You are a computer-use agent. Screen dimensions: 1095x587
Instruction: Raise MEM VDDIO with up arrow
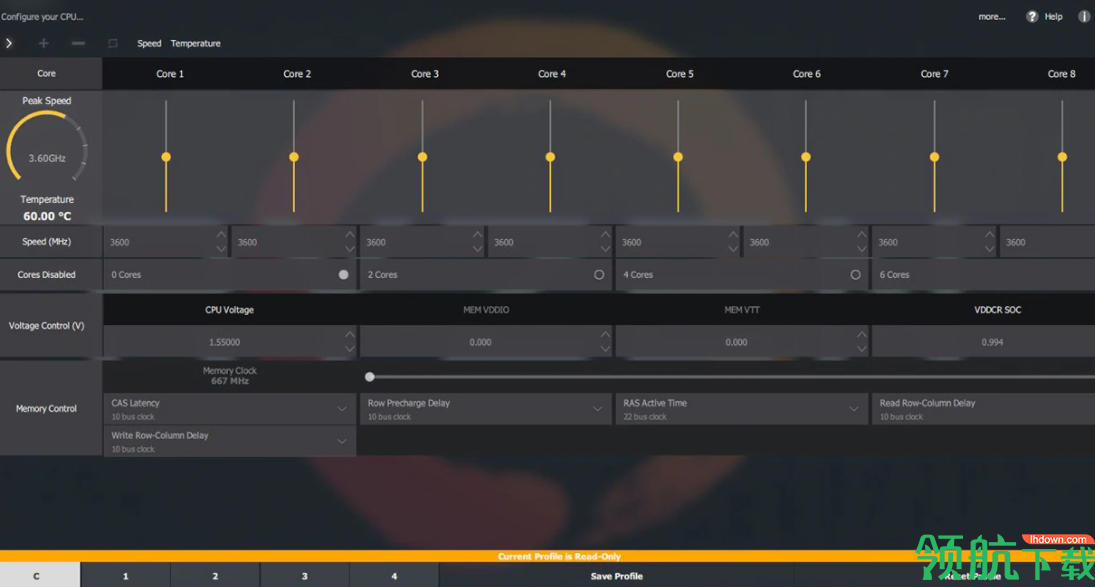point(605,334)
